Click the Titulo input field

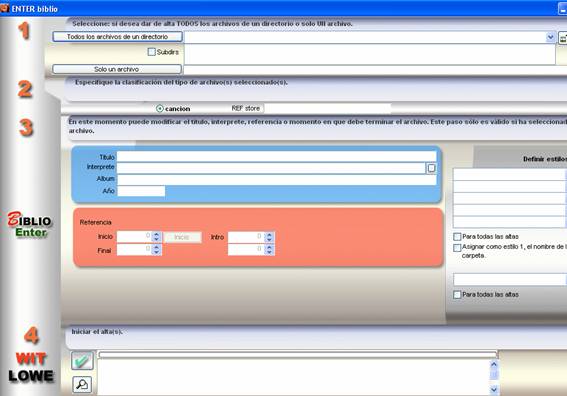pyautogui.click(x=277, y=157)
